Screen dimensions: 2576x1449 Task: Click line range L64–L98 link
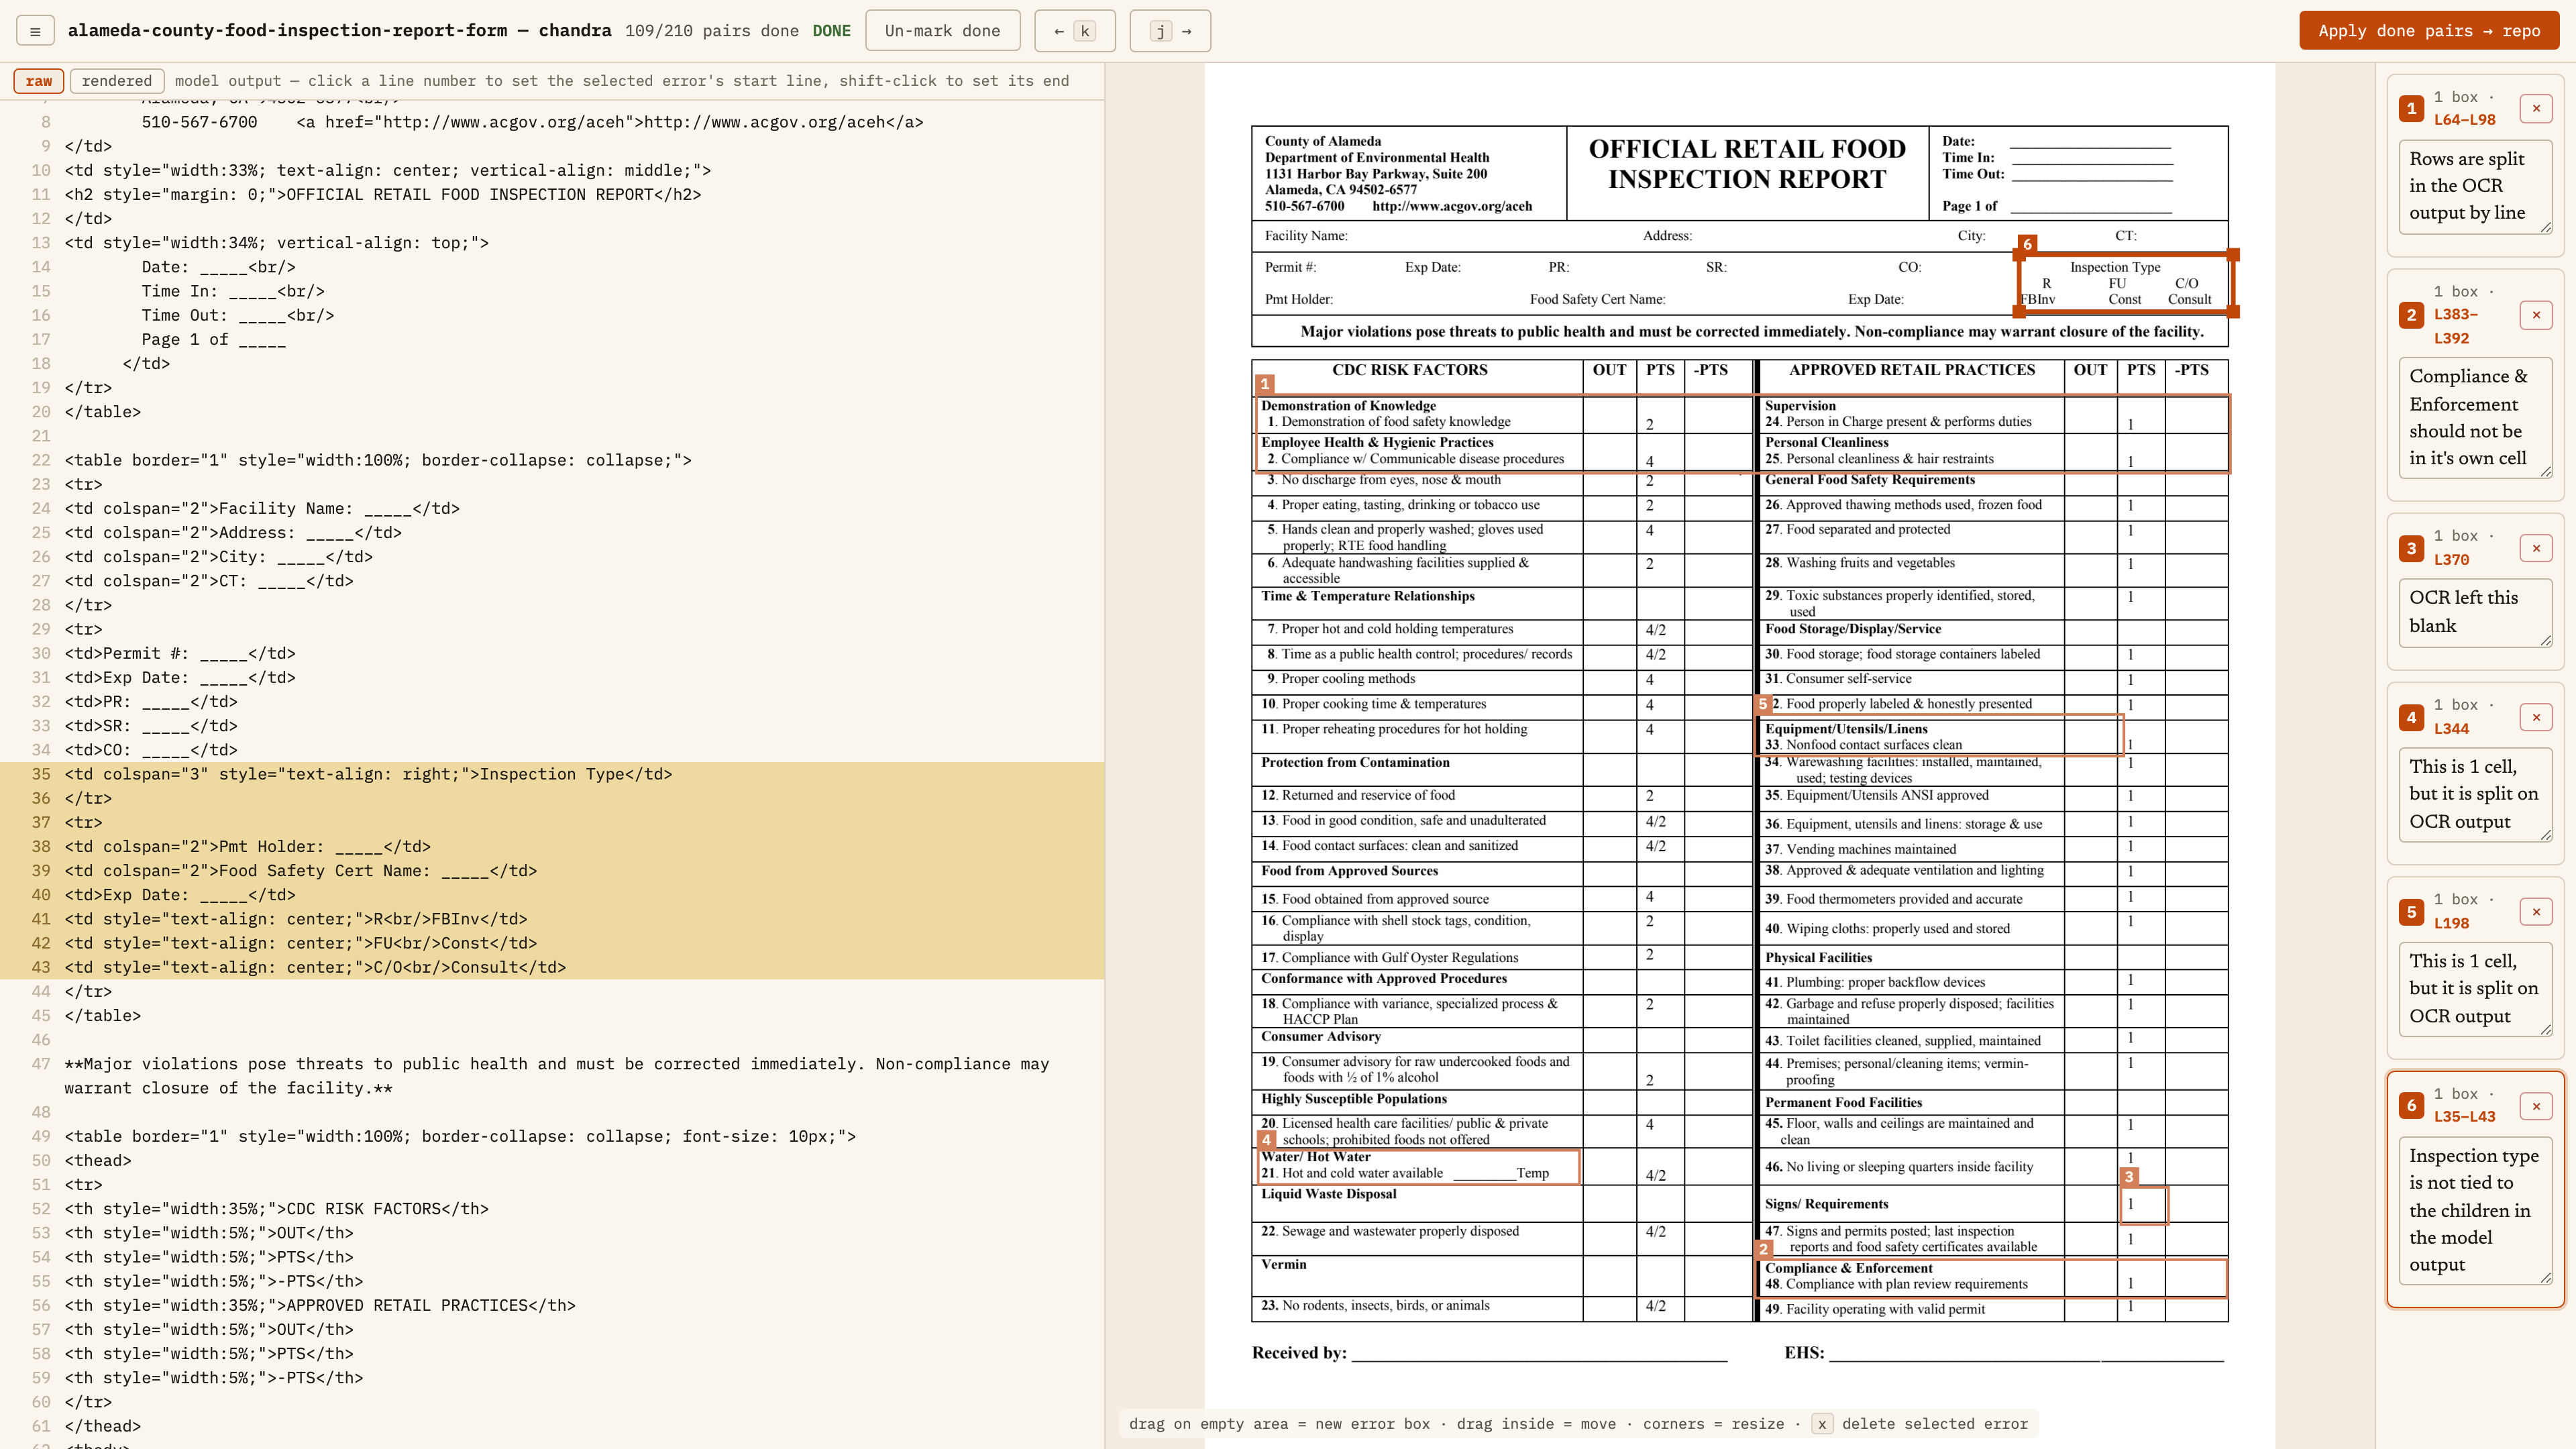click(2464, 120)
